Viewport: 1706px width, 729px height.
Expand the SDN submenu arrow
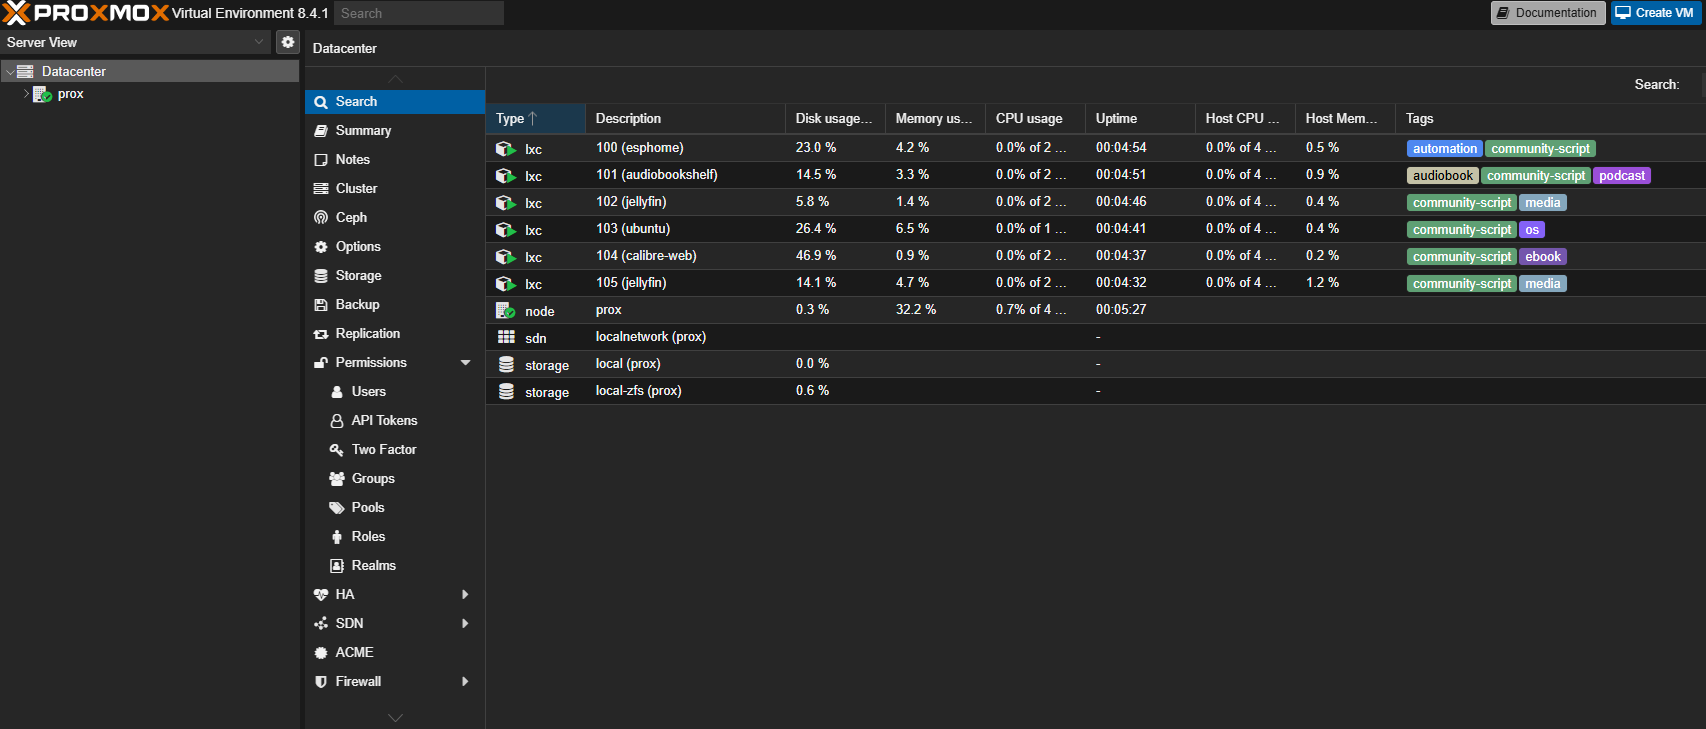tap(465, 623)
